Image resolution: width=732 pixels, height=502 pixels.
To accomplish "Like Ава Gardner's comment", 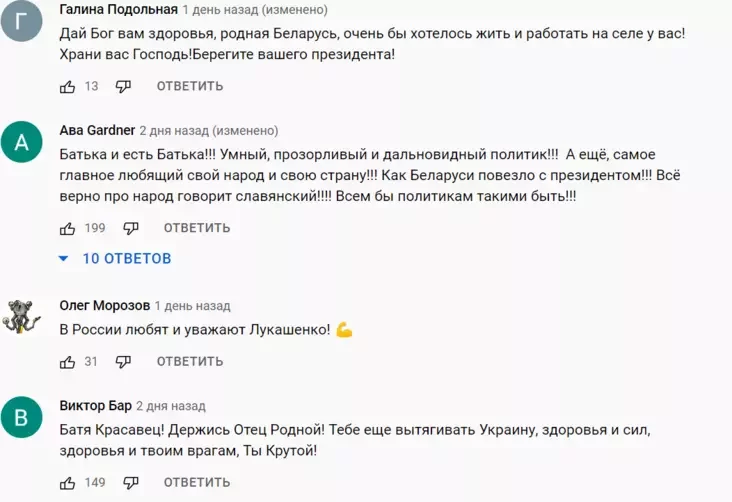I will [68, 228].
